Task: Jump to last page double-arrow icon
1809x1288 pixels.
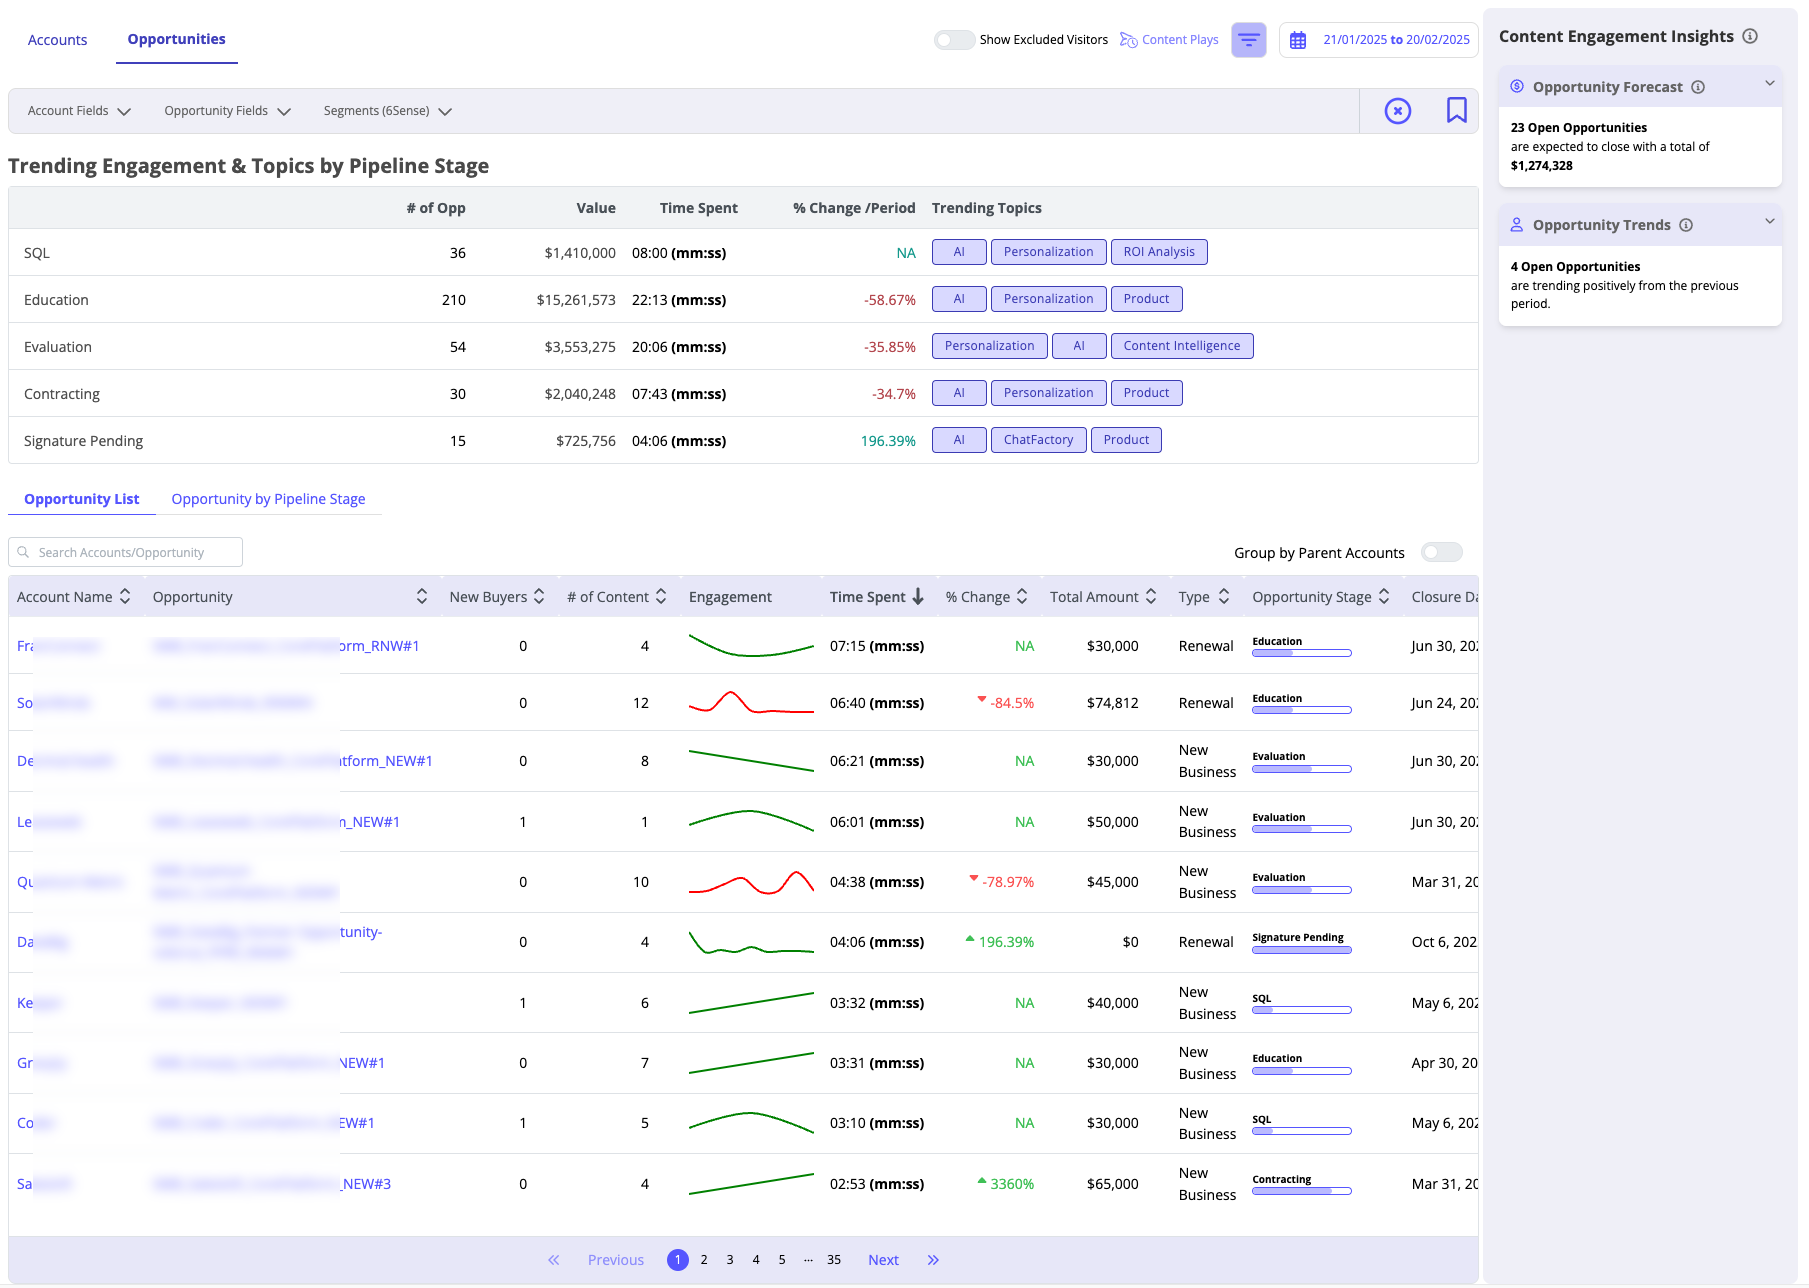Action: [x=933, y=1260]
